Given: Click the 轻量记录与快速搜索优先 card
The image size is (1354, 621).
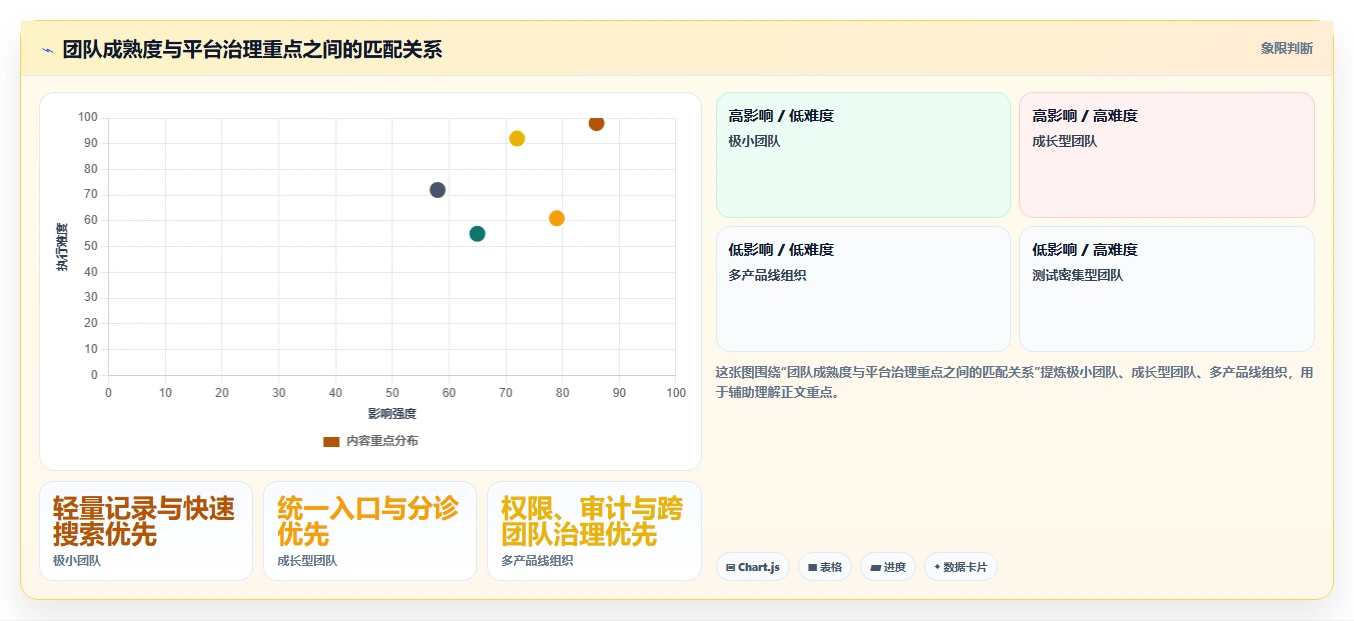Looking at the screenshot, I should point(146,531).
